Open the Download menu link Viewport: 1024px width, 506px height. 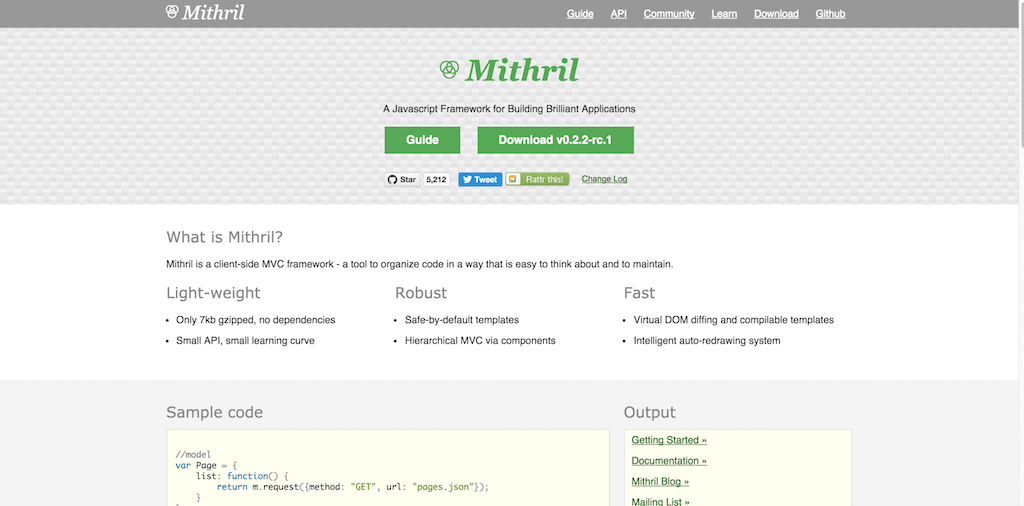pyautogui.click(x=776, y=14)
